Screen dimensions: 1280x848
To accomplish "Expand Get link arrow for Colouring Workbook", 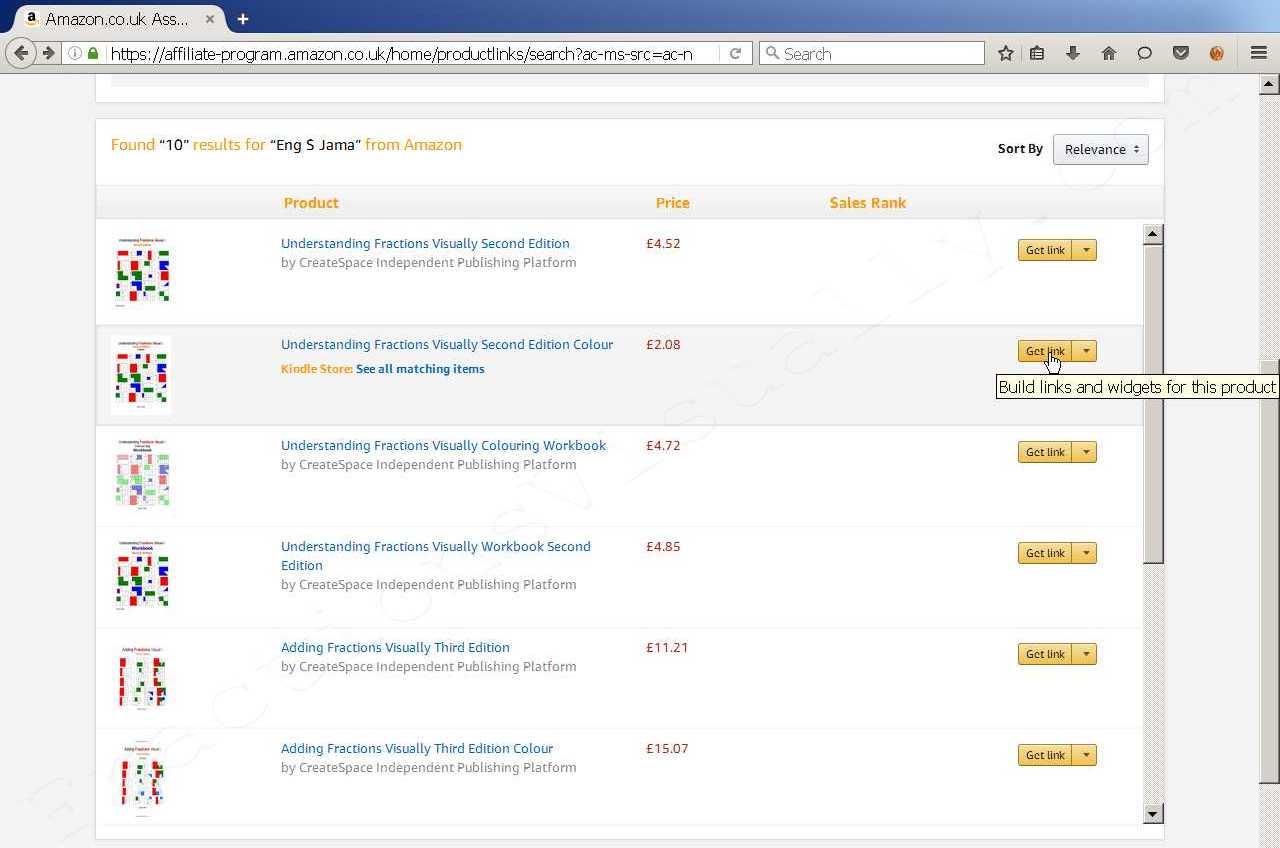I will [x=1085, y=452].
